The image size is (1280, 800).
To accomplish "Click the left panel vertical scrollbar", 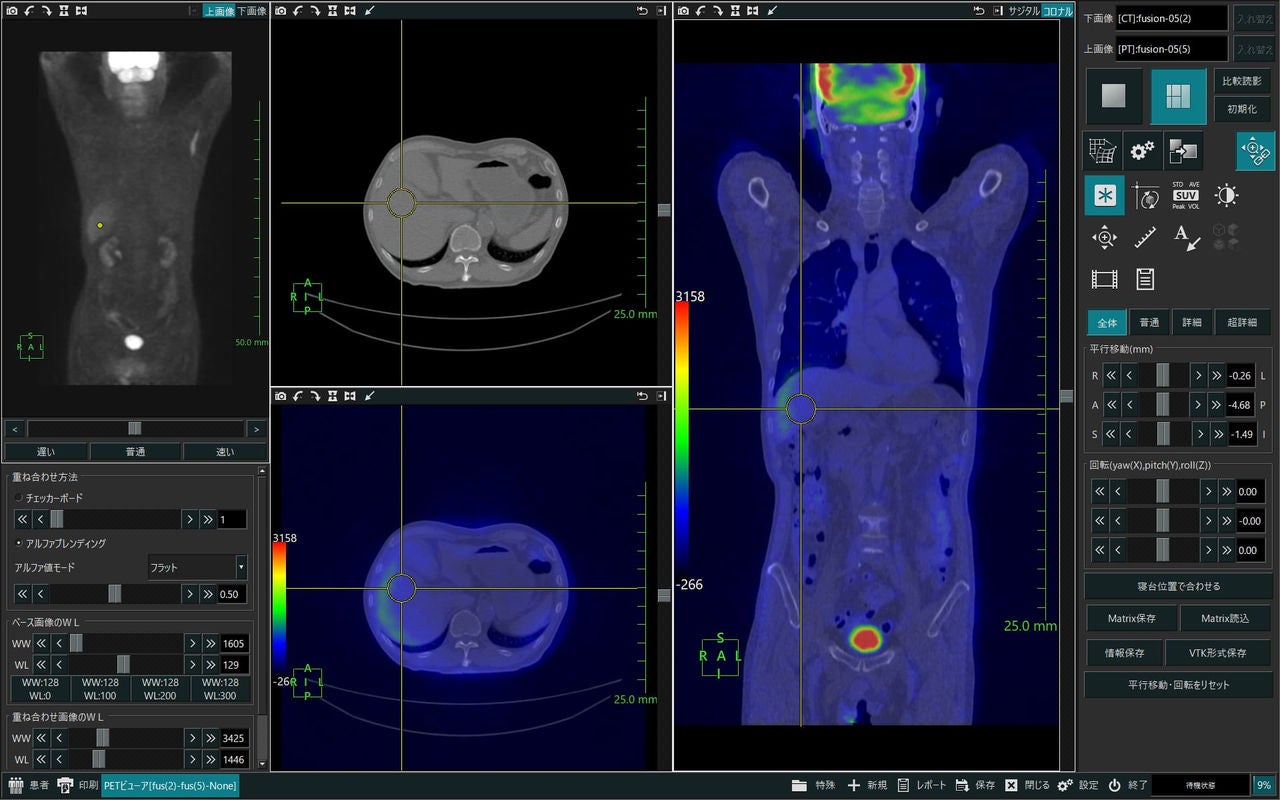I will click(263, 620).
